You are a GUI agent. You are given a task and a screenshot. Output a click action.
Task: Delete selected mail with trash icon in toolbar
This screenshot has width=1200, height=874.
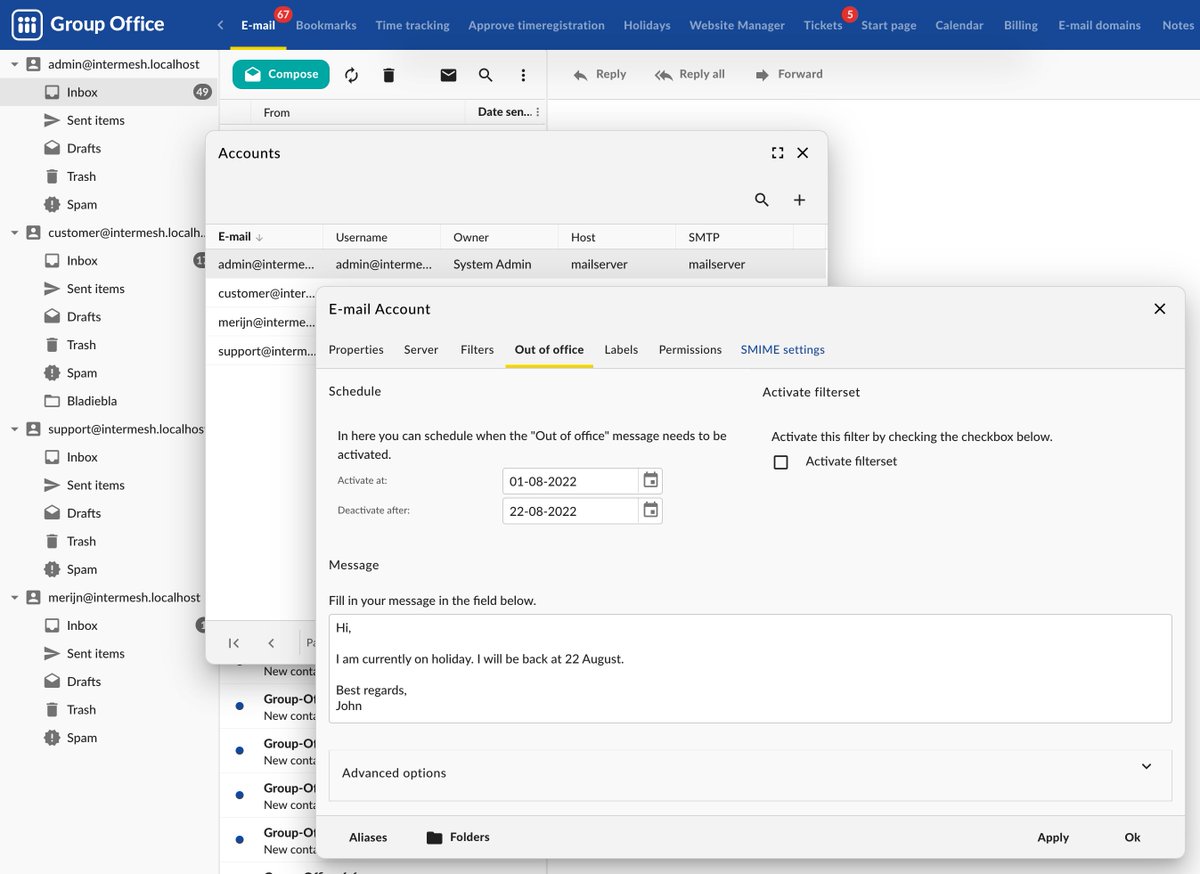click(389, 75)
